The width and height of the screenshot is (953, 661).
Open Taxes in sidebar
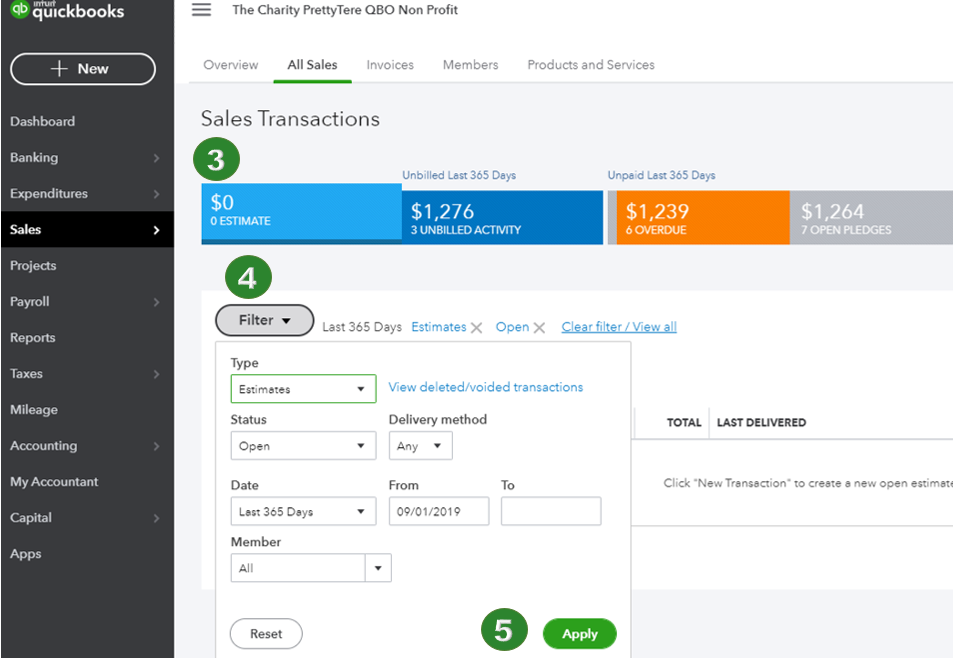(26, 374)
